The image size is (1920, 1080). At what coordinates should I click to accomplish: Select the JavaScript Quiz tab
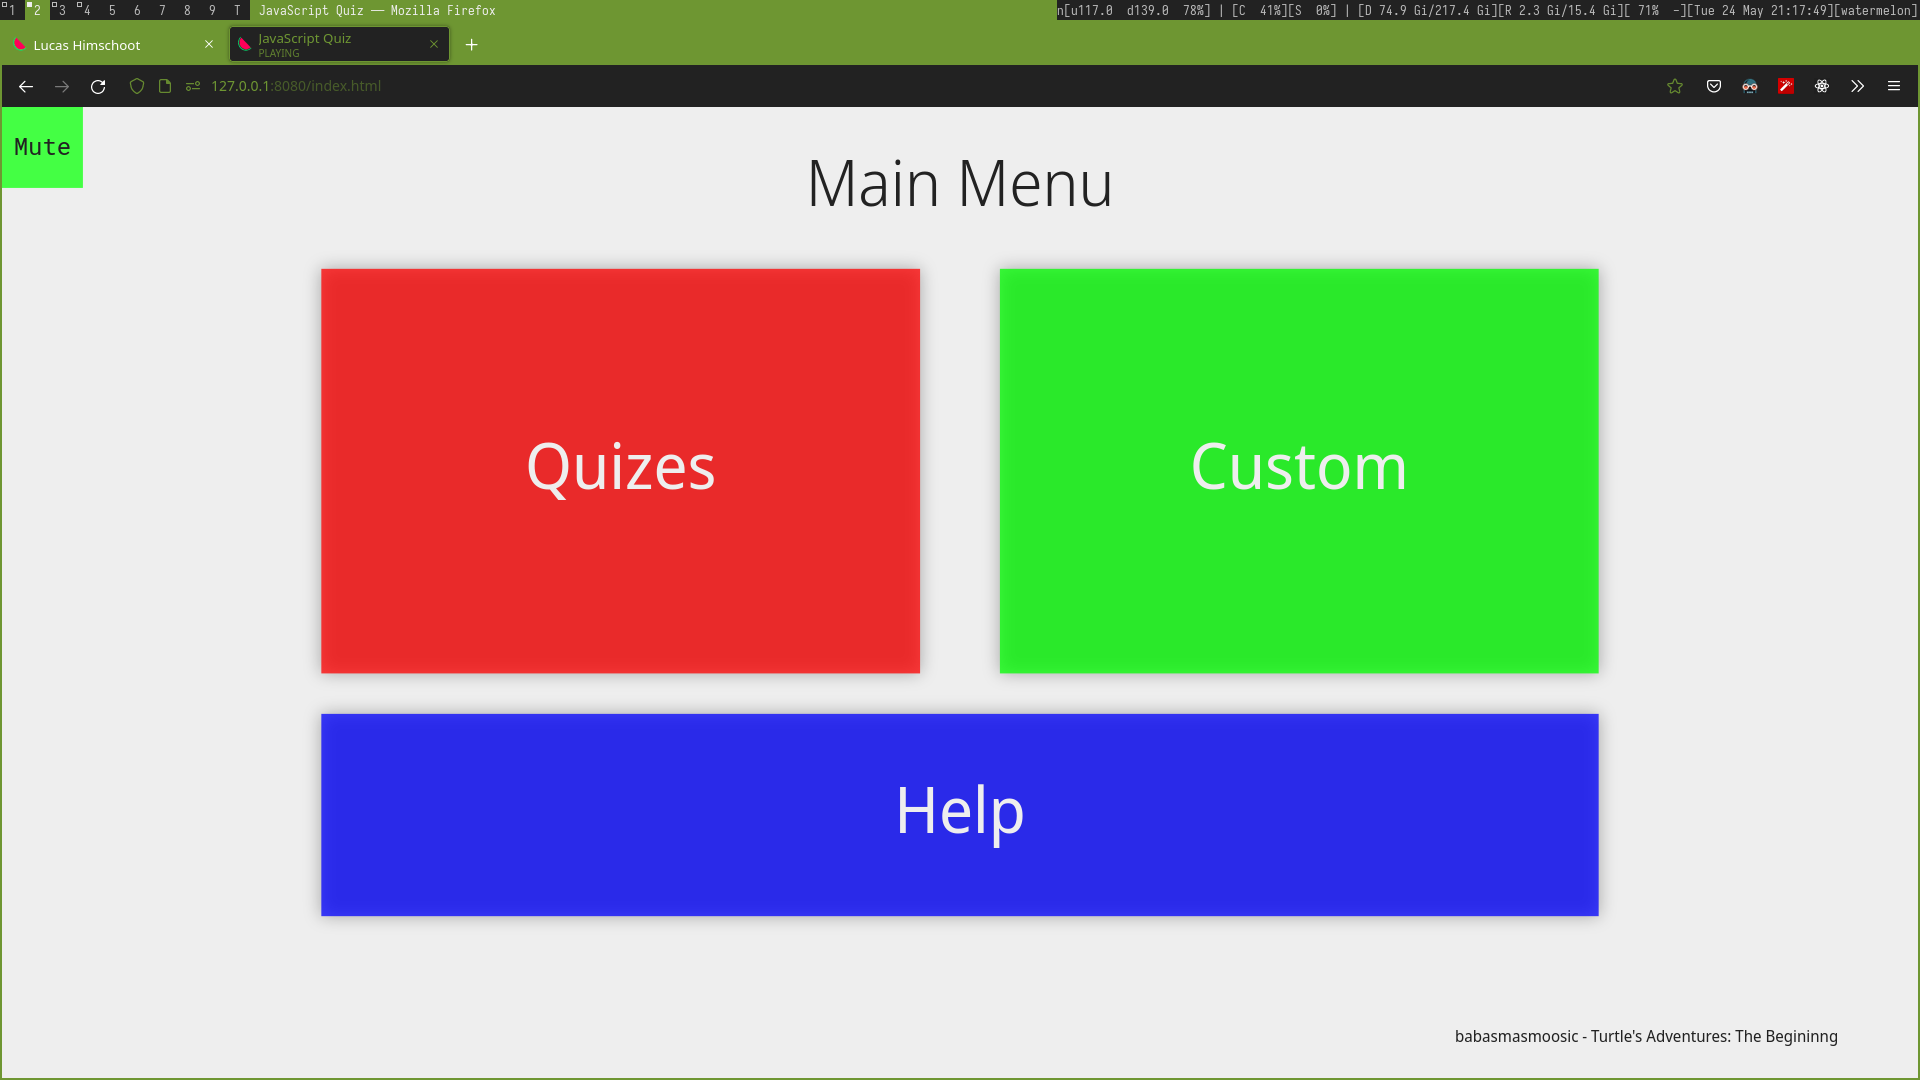[334, 44]
